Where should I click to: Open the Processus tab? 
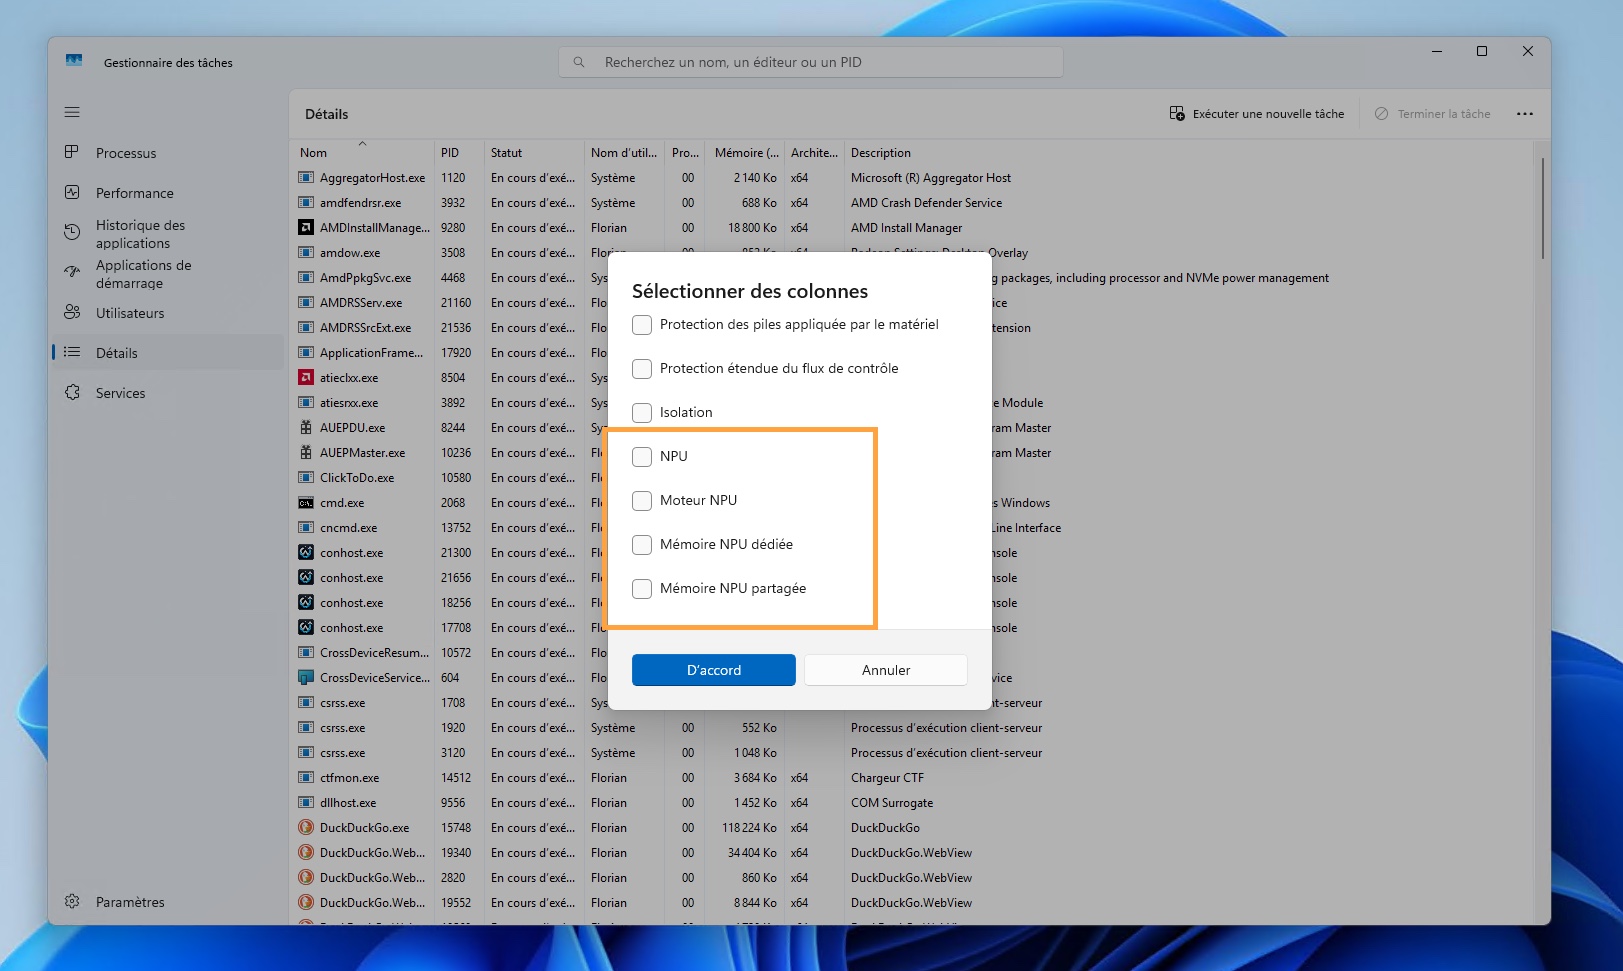click(x=168, y=153)
